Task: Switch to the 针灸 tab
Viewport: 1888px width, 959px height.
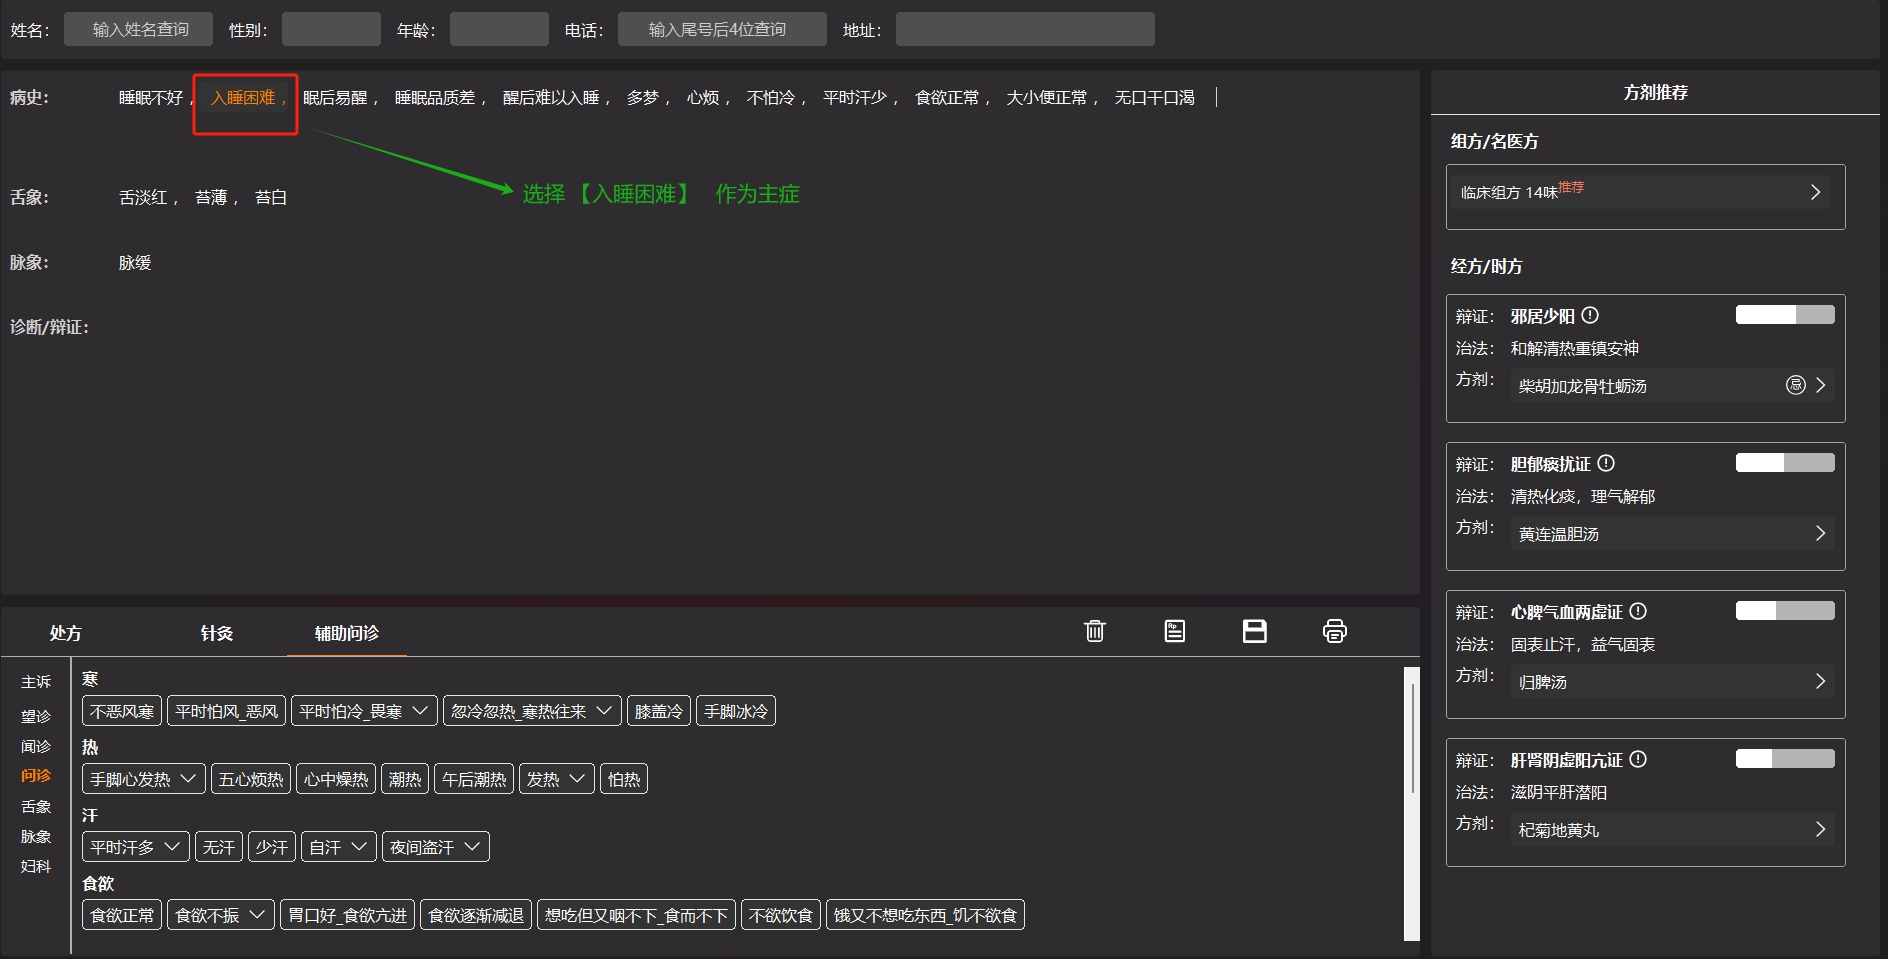Action: 216,633
